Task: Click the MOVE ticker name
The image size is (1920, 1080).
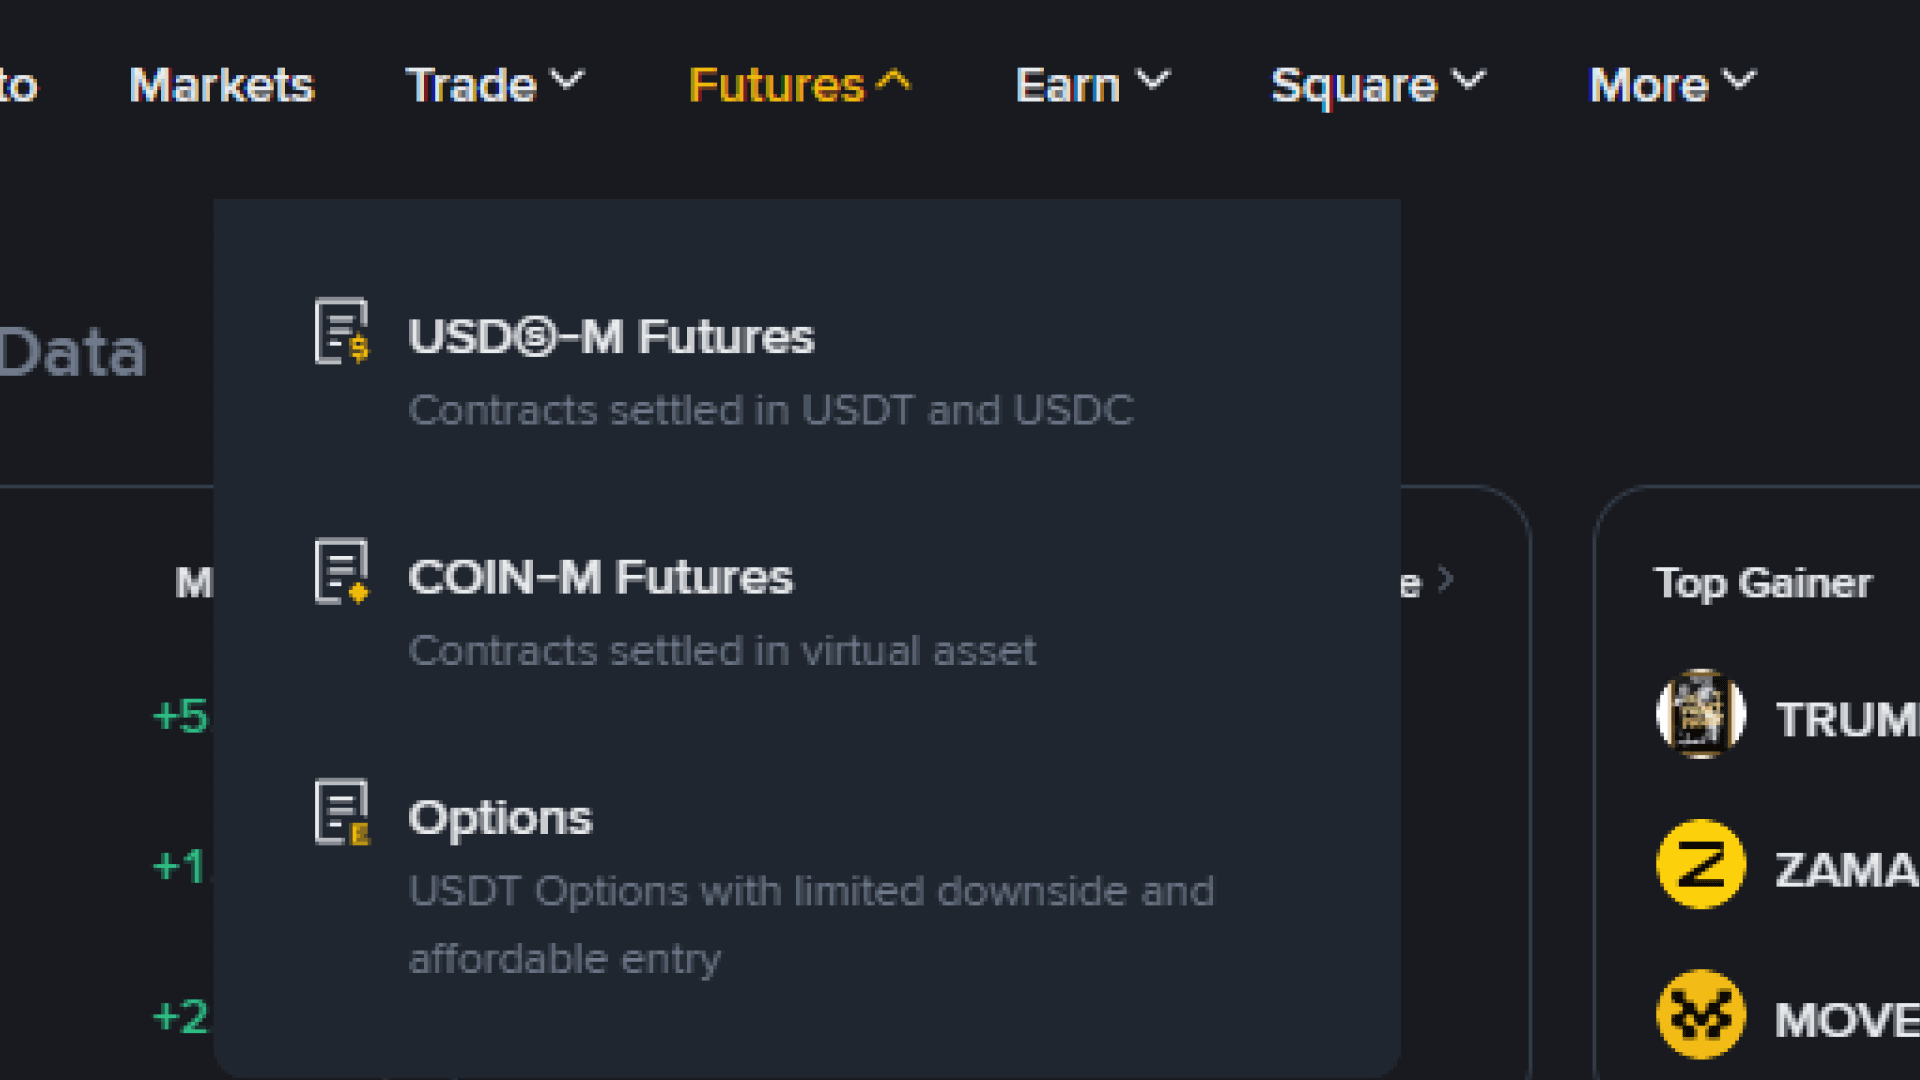Action: point(1847,1020)
